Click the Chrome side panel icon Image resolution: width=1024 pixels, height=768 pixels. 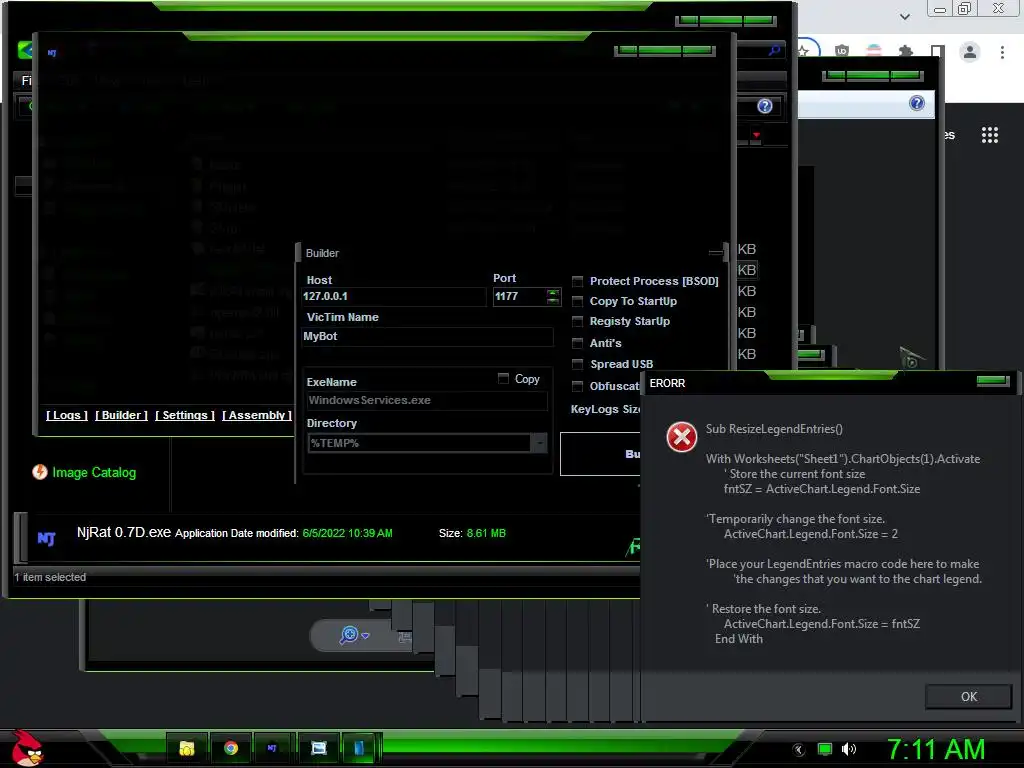pyautogui.click(x=937, y=52)
